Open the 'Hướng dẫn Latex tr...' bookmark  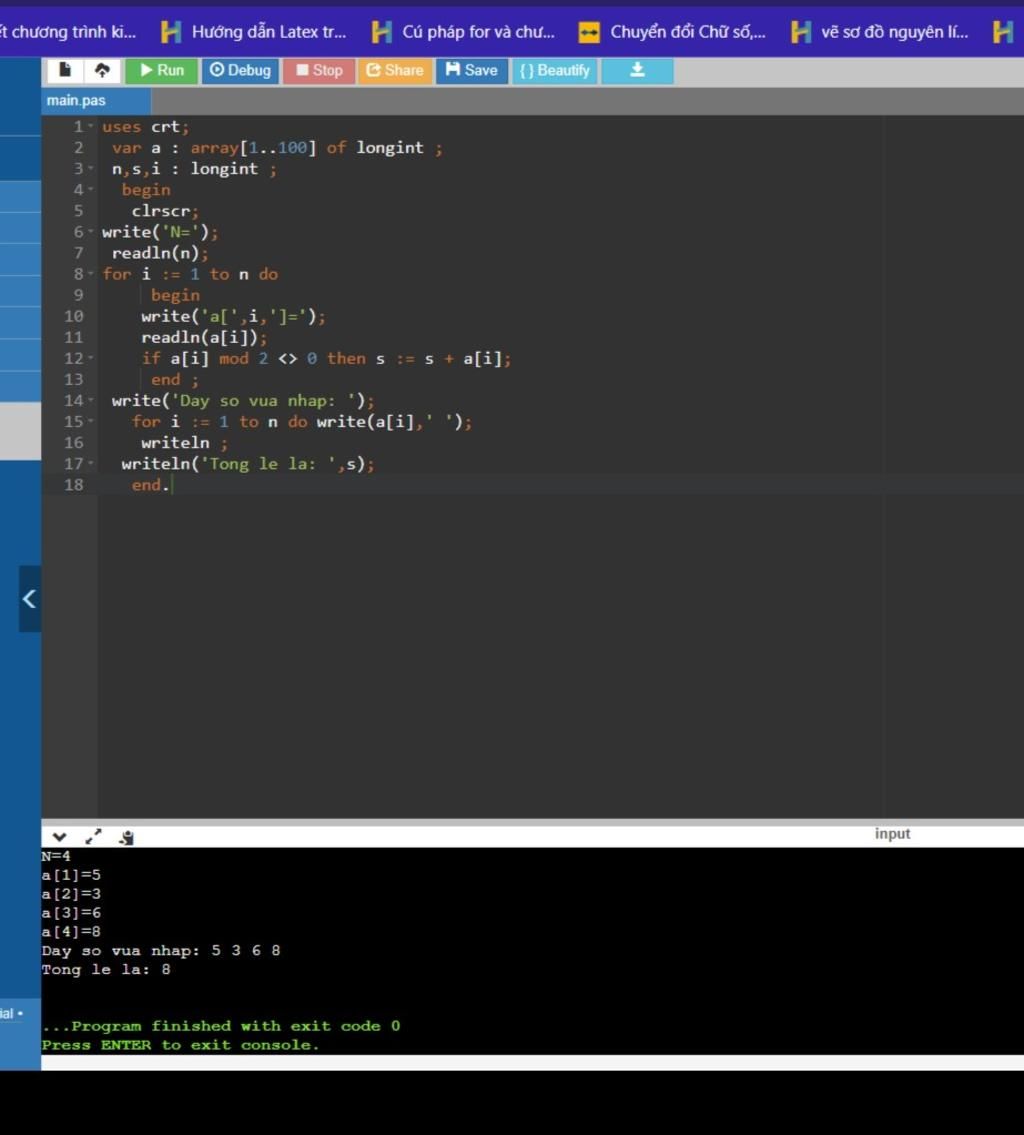point(254,32)
